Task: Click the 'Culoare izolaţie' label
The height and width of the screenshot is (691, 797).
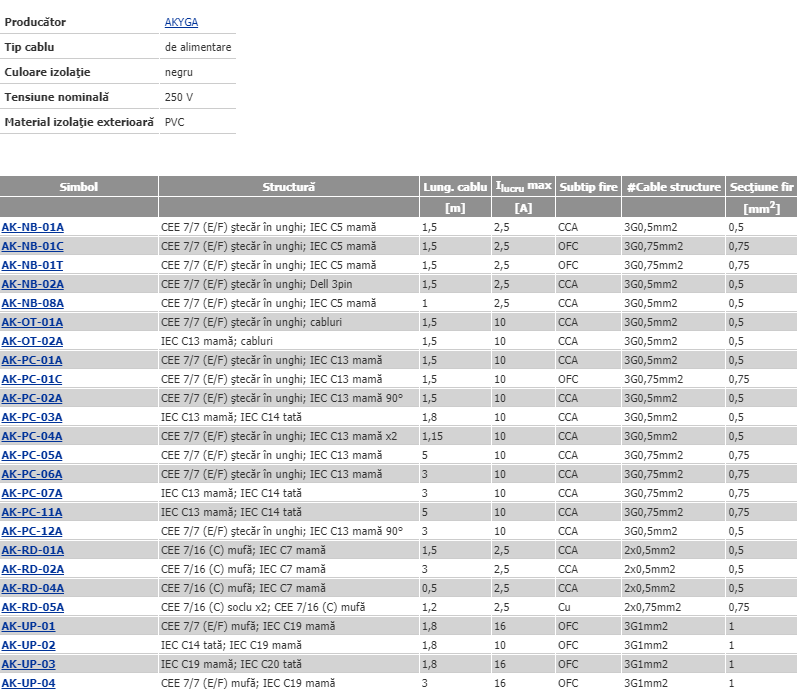Action: [x=47, y=72]
